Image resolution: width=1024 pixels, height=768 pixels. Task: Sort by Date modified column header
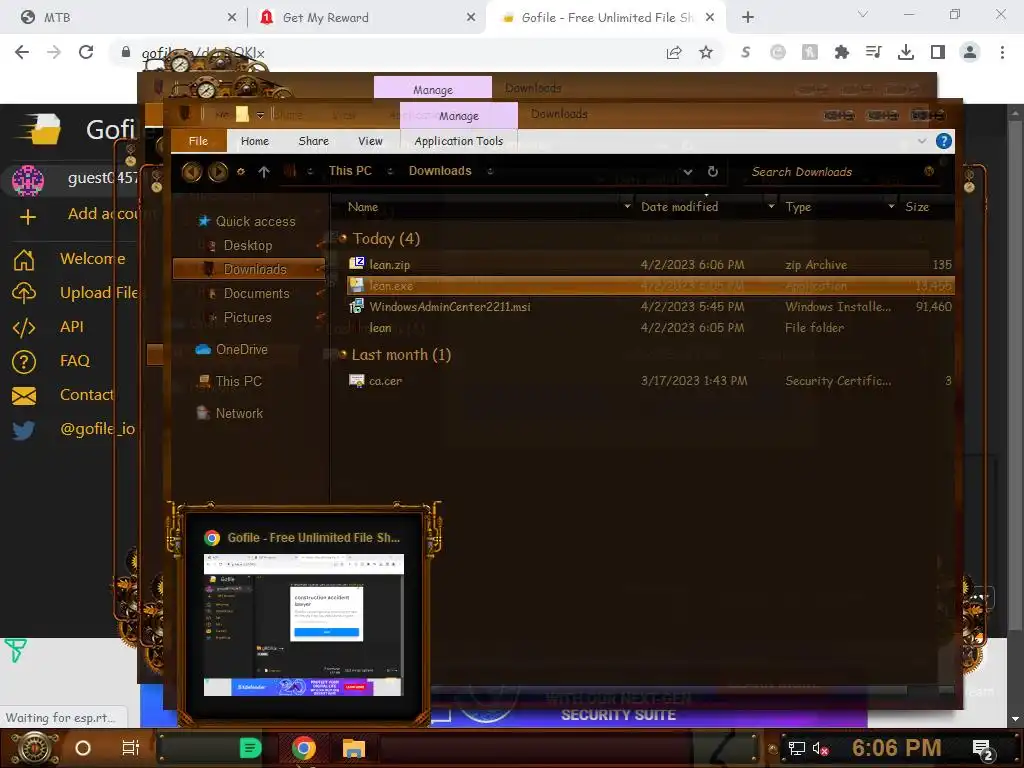pyautogui.click(x=680, y=207)
